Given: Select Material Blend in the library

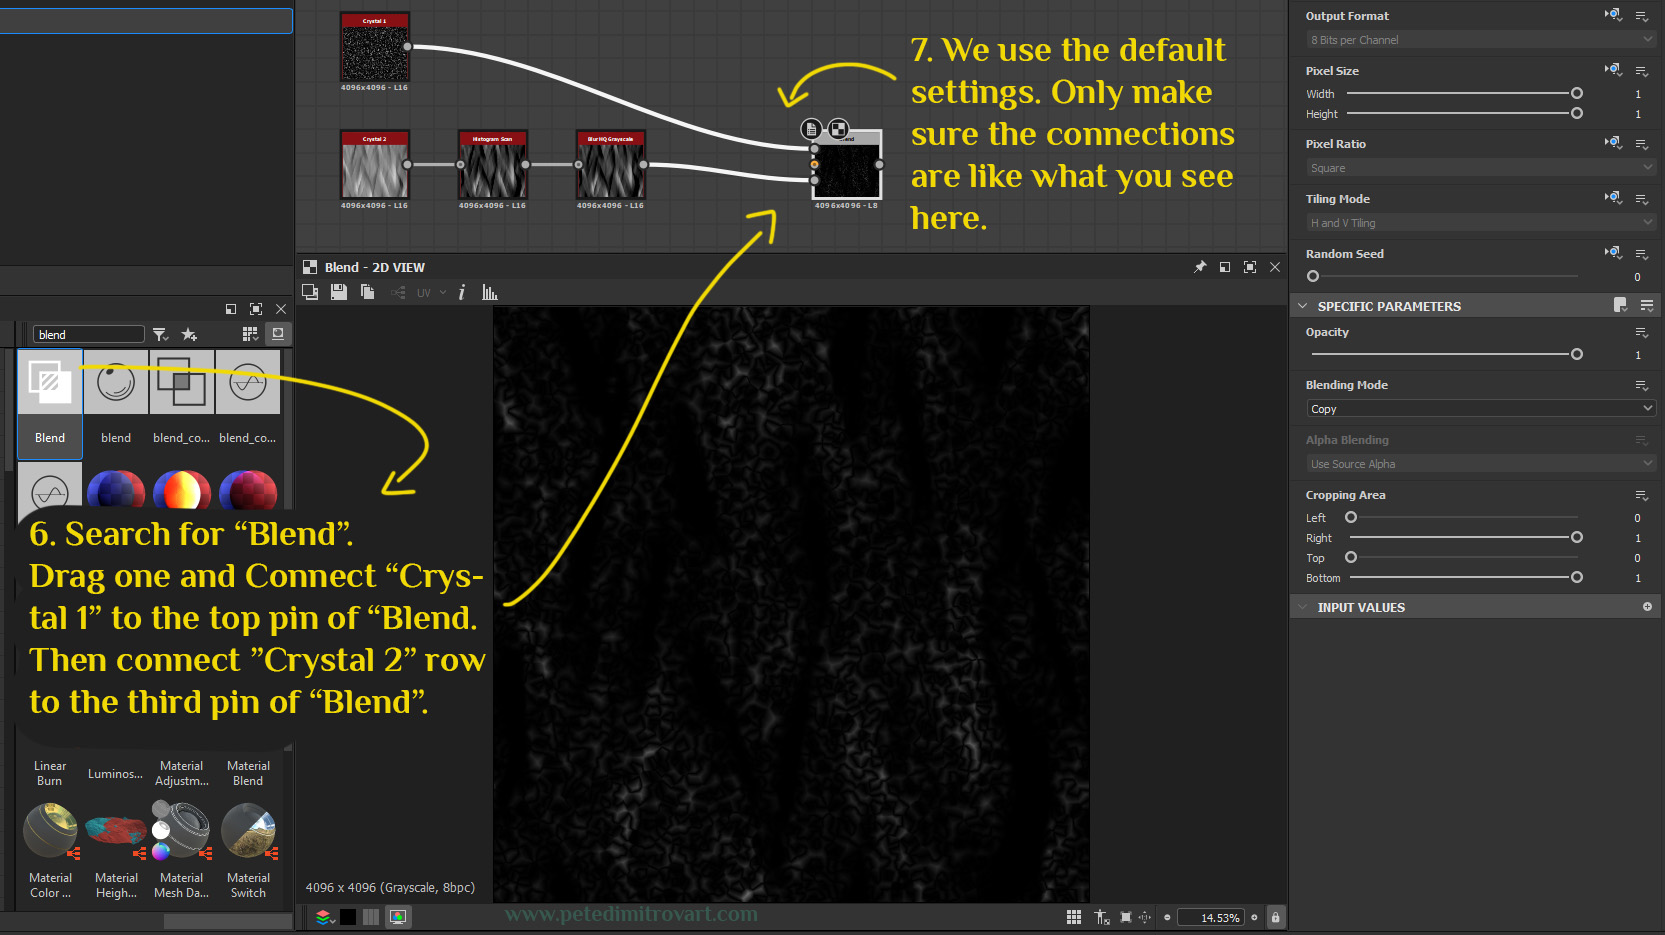Looking at the screenshot, I should click(x=248, y=773).
